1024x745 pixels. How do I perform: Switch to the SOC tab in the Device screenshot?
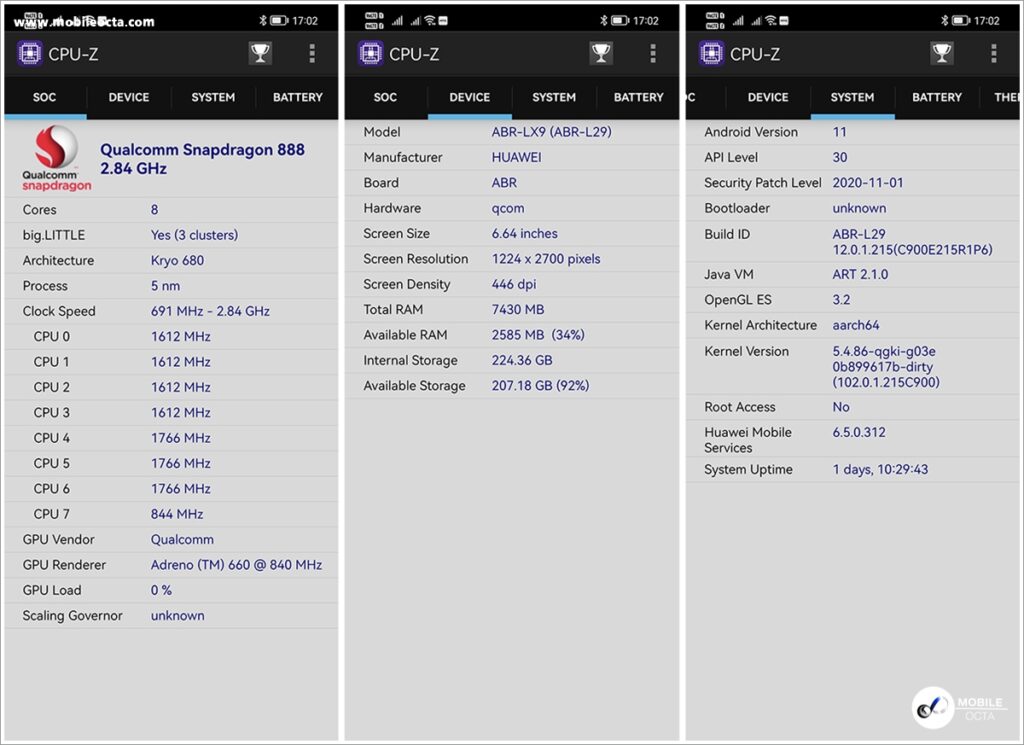pos(385,97)
